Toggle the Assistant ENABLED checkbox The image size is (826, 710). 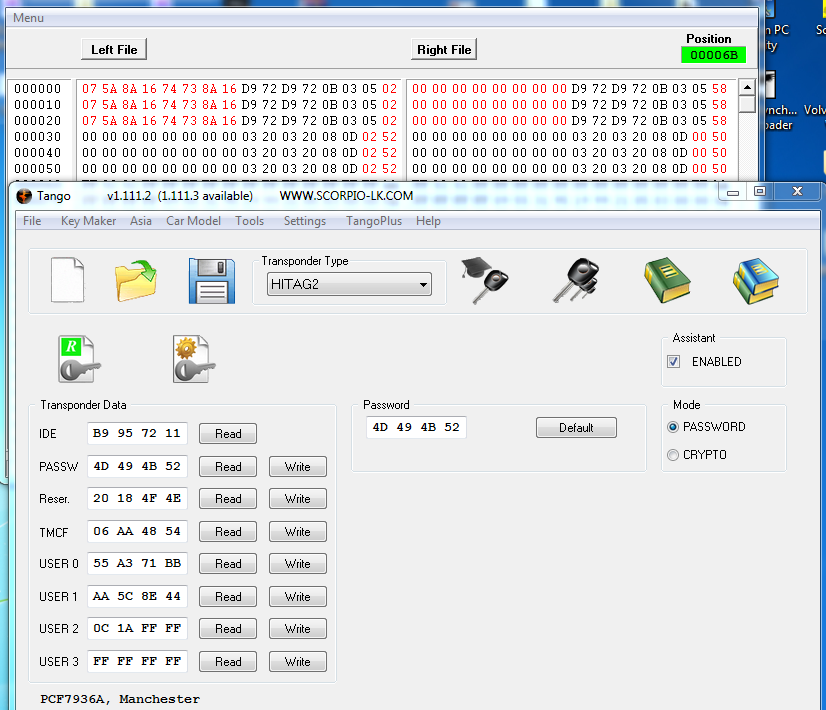click(x=673, y=362)
